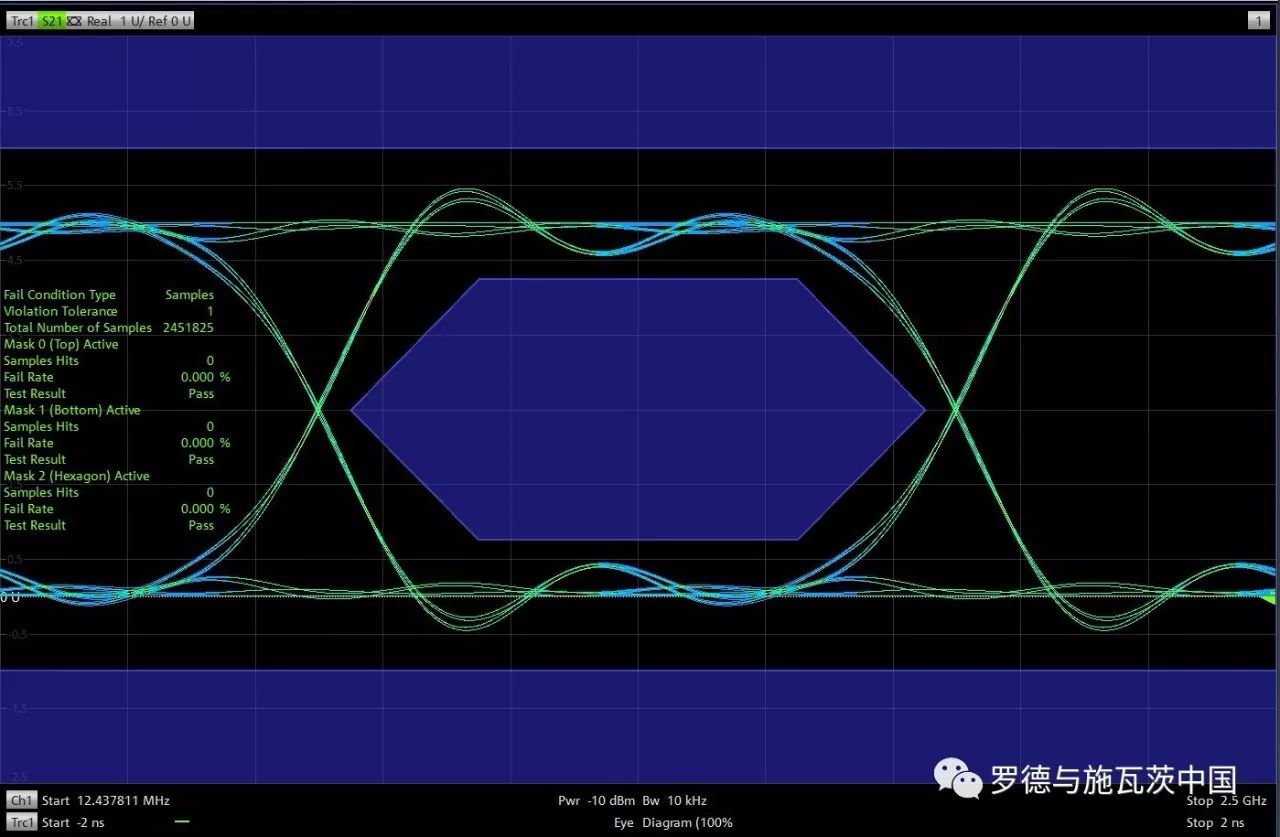Click Test Result Pass under Mask 2

(109, 525)
